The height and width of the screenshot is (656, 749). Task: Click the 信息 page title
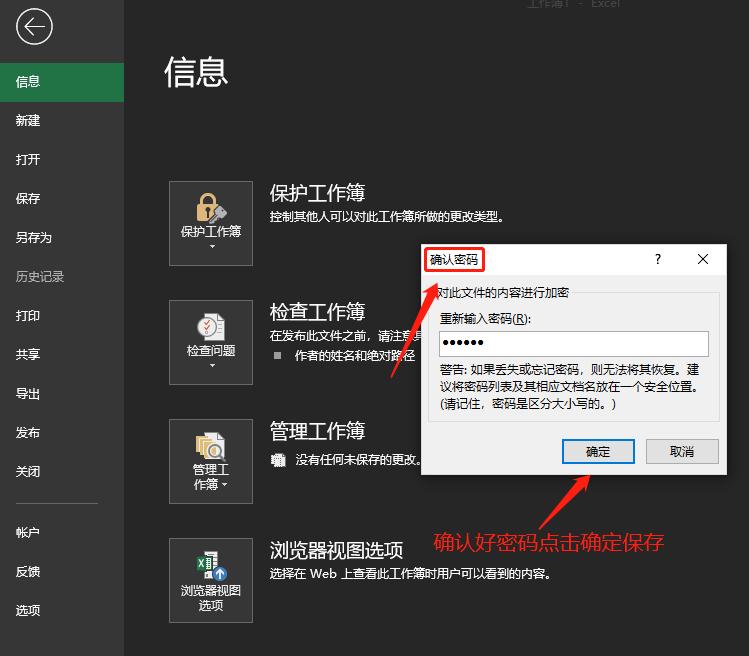point(196,72)
